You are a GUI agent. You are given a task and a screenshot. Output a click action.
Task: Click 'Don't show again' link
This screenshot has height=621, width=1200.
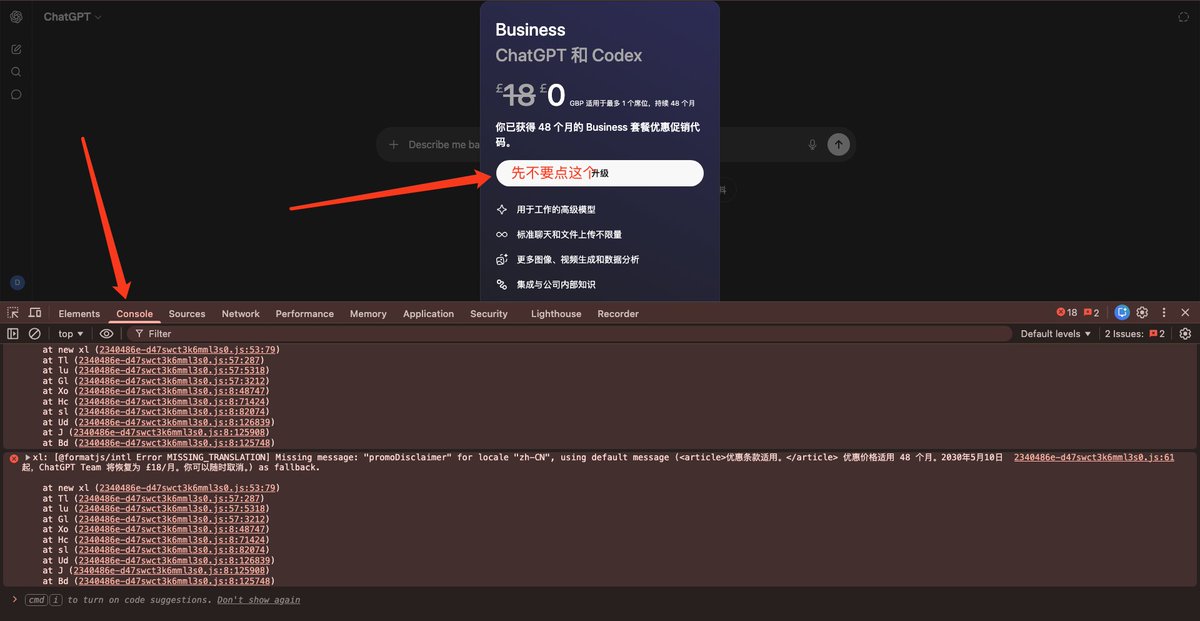258,600
